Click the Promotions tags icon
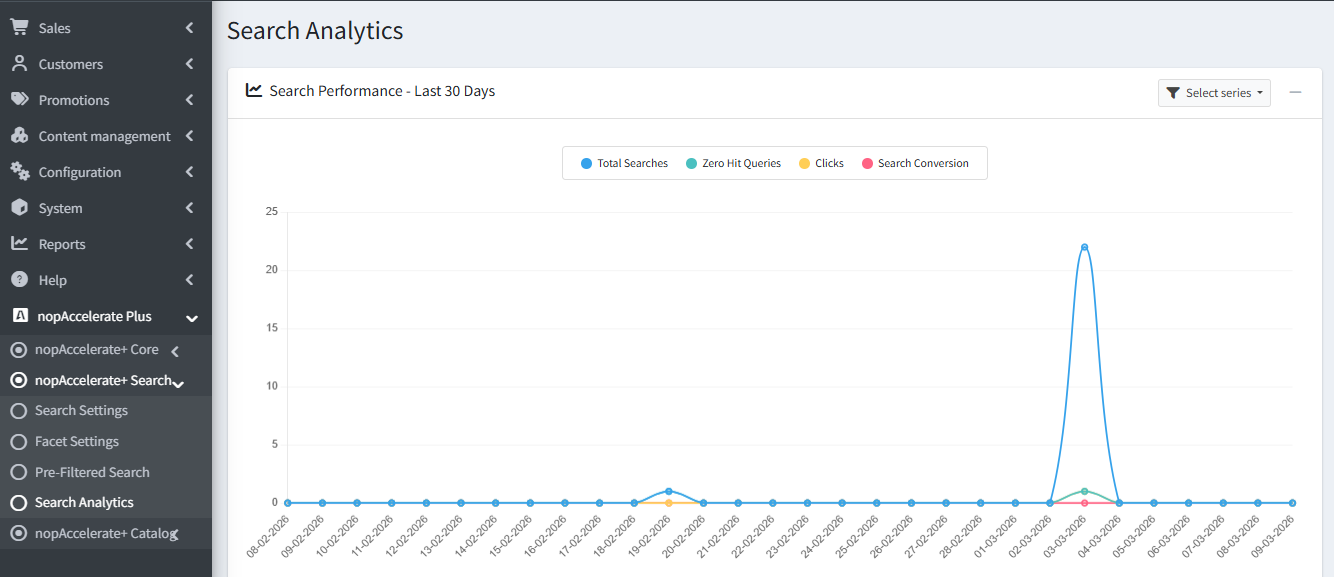The image size is (1334, 577). tap(19, 100)
